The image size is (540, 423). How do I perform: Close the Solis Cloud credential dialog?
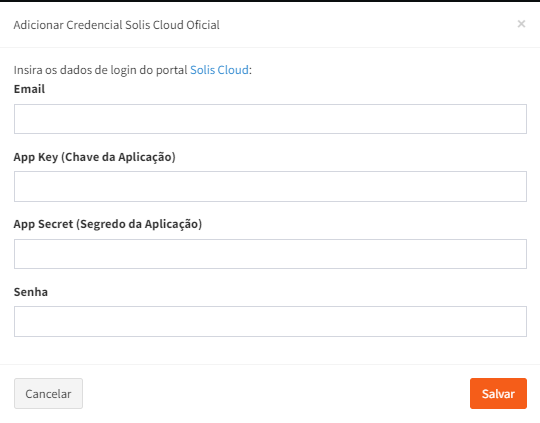coord(521,24)
